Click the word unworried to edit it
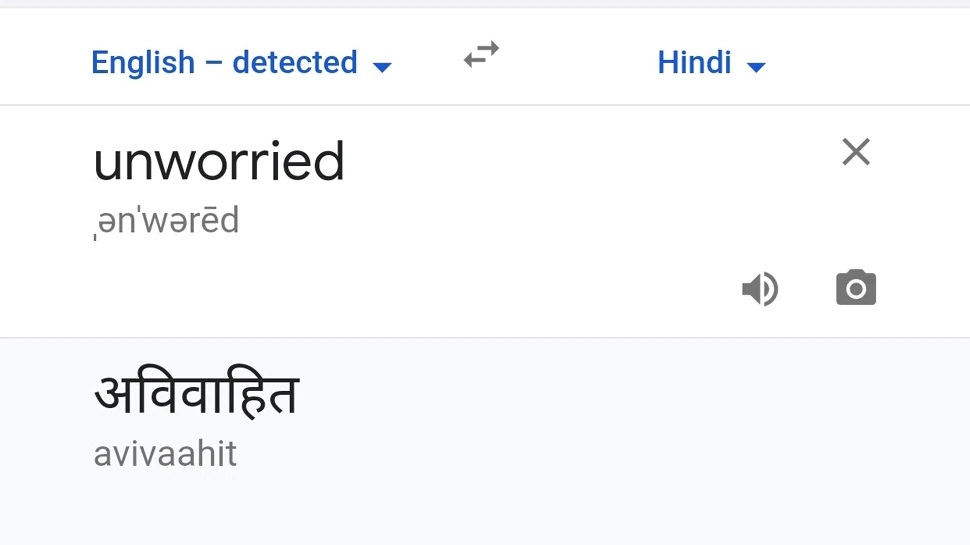 pos(219,162)
